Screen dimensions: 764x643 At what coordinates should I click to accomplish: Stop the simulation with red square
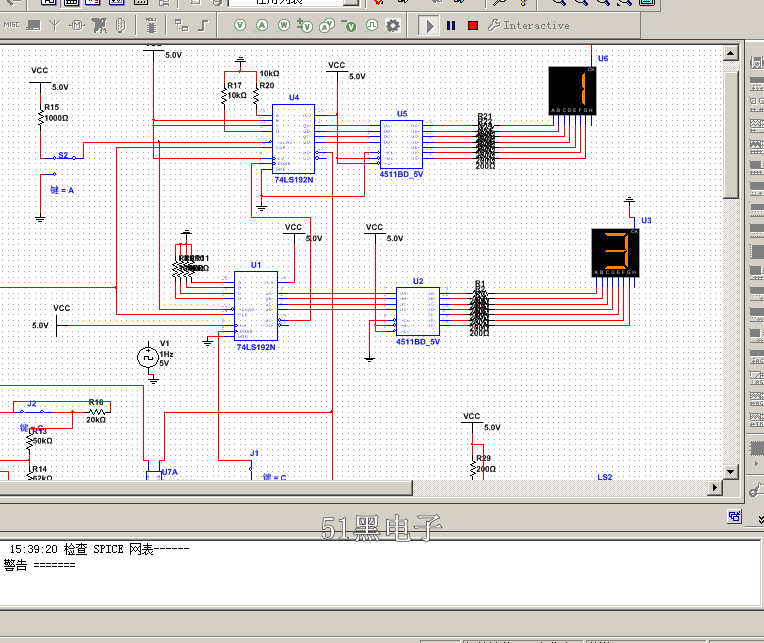click(473, 25)
